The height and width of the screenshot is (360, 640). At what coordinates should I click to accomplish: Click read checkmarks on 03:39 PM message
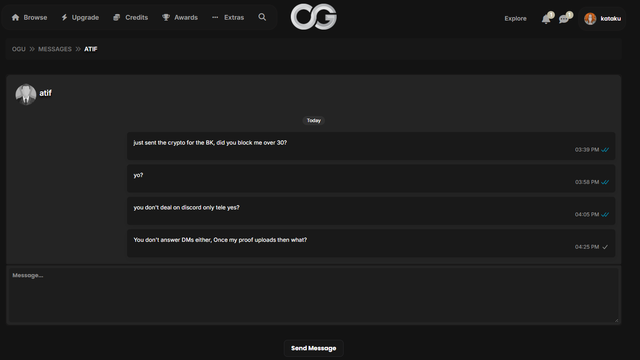(605, 150)
